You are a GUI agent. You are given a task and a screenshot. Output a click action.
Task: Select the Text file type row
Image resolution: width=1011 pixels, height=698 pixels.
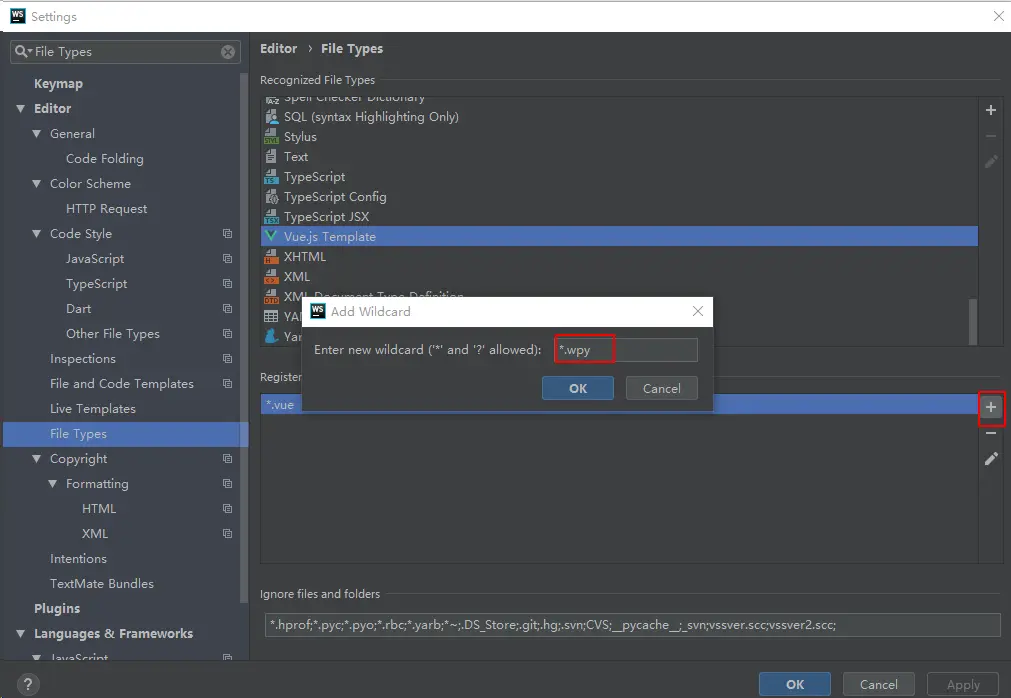[619, 157]
